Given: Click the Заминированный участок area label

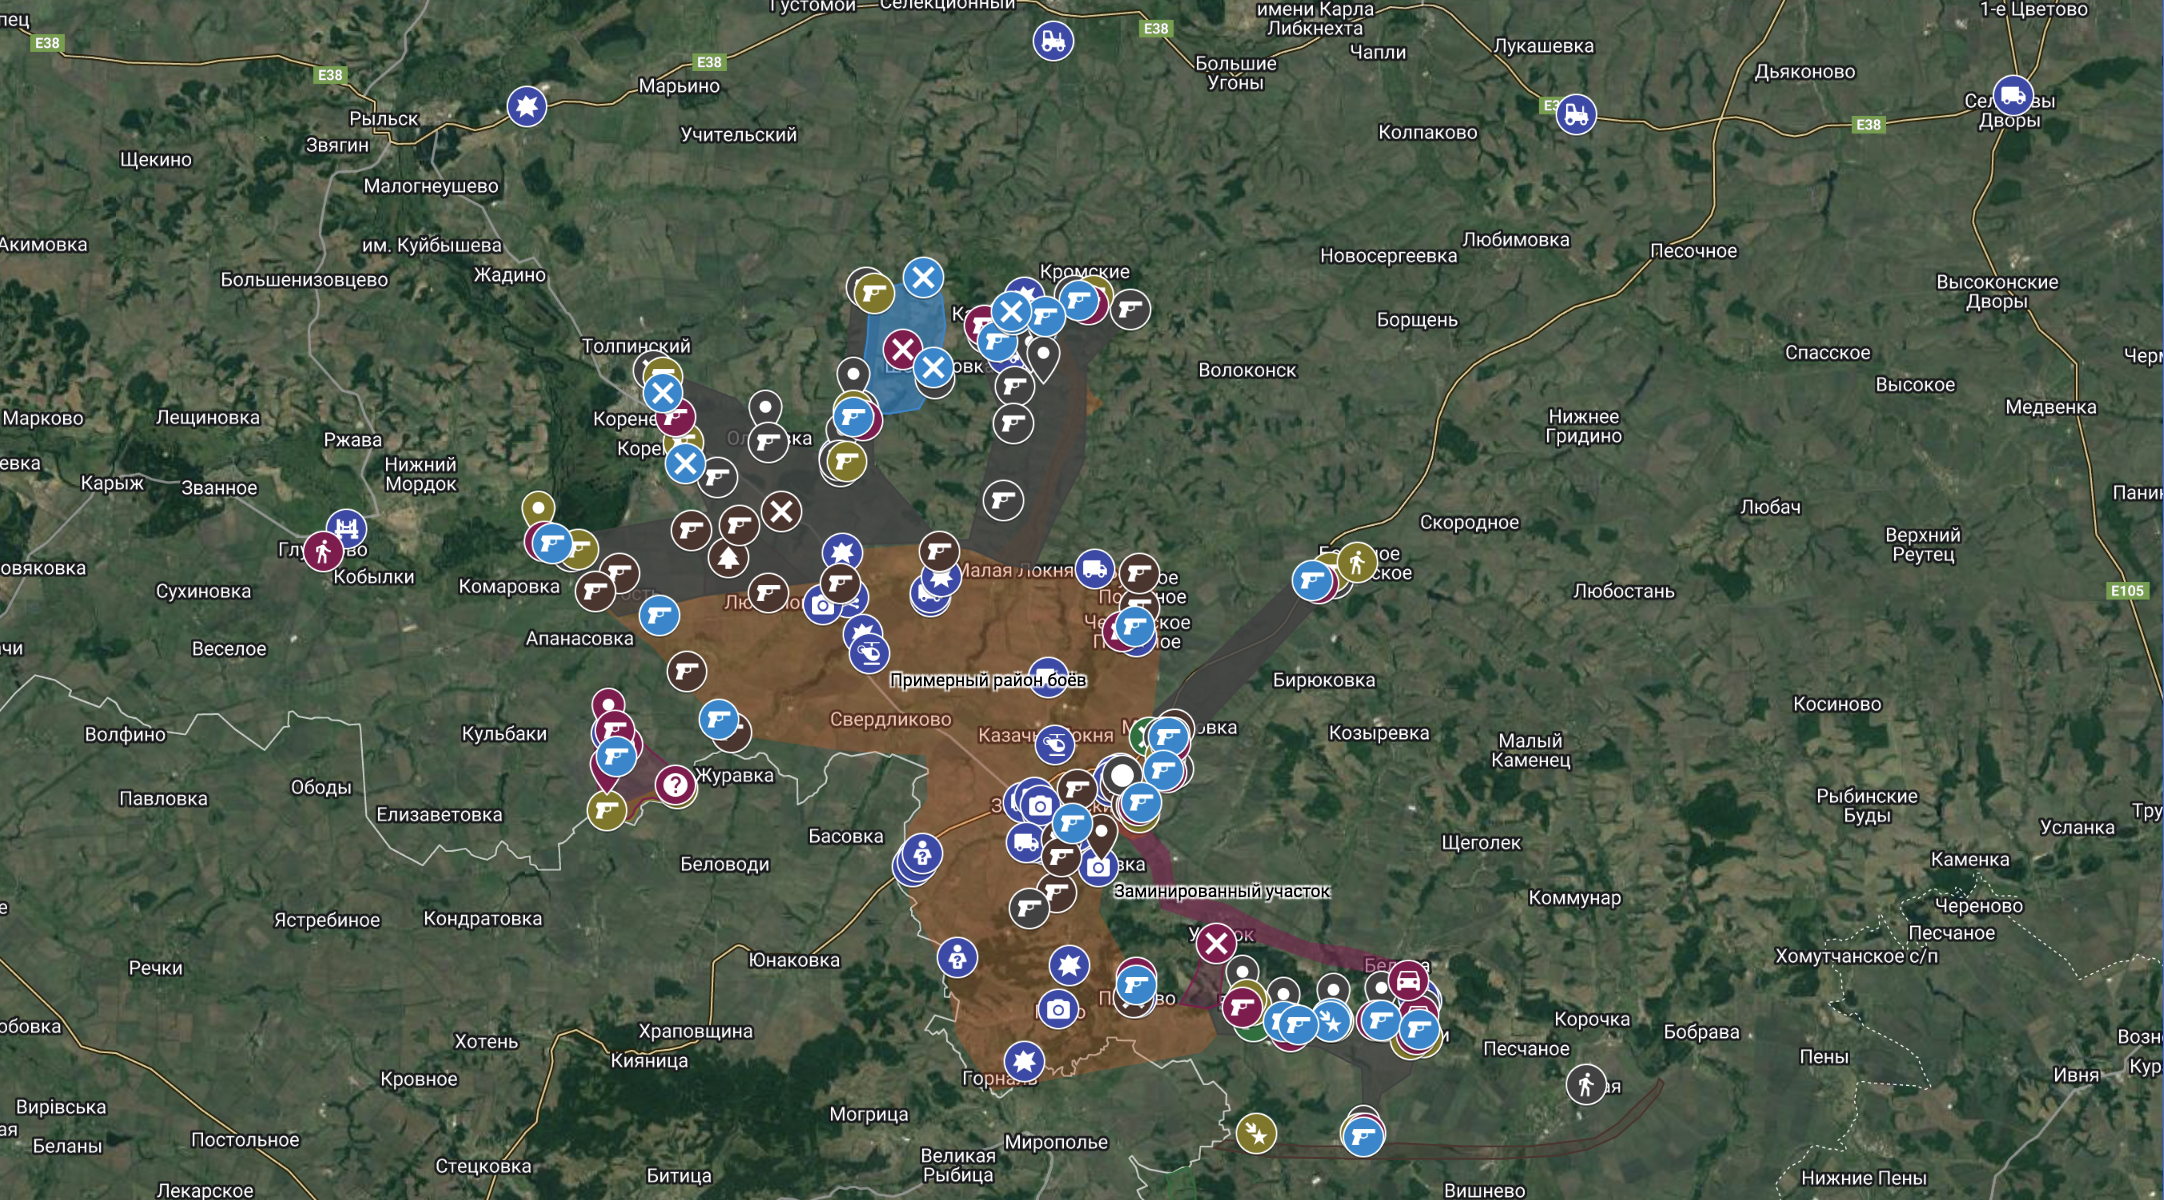Looking at the screenshot, I should (1222, 890).
